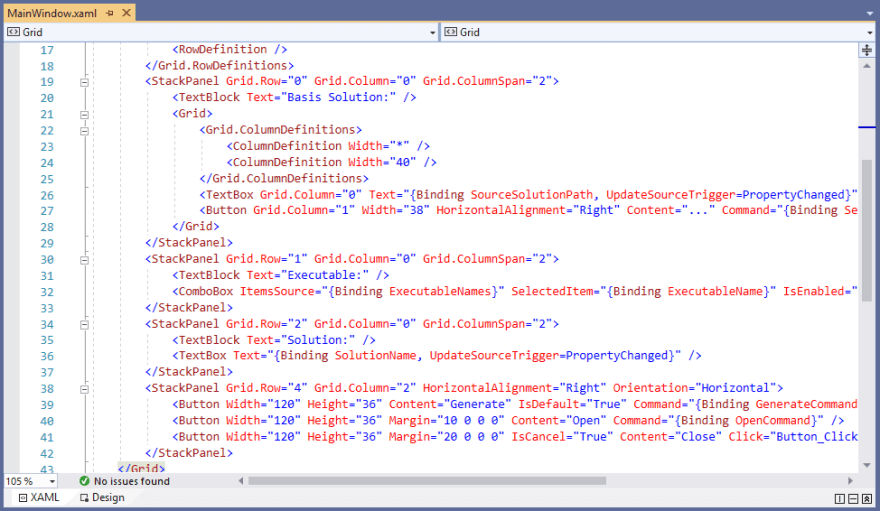880x511 pixels.
Task: Click the "Generate" content value on line 39
Action: coord(478,404)
